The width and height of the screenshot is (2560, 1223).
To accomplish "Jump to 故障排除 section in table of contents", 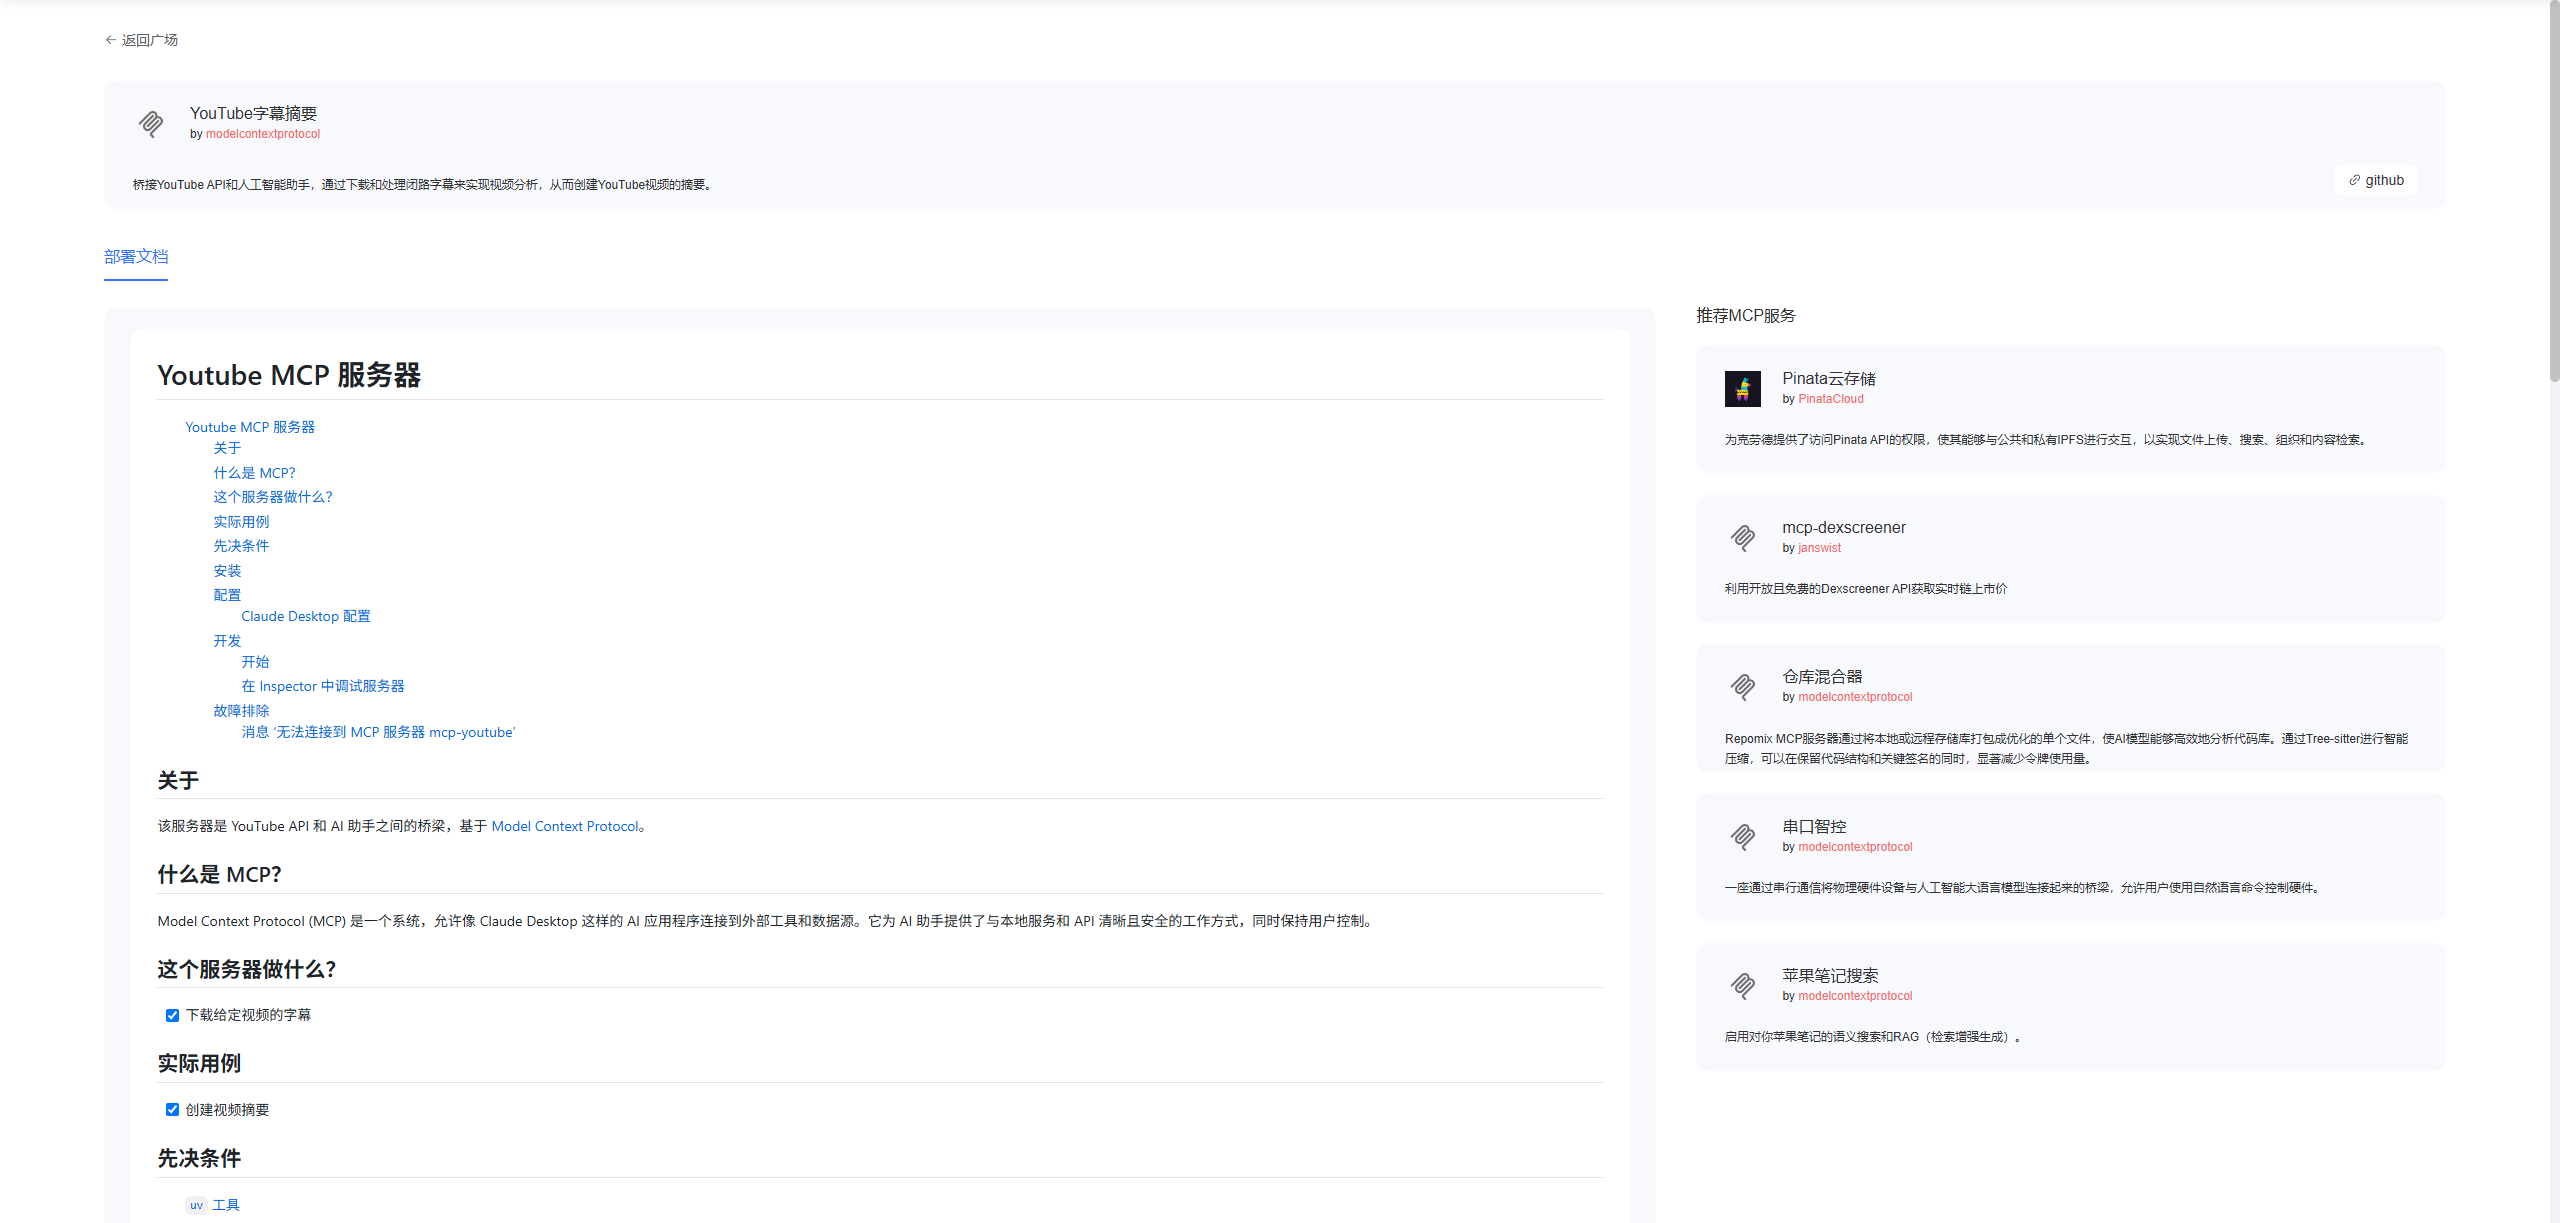I will point(241,711).
